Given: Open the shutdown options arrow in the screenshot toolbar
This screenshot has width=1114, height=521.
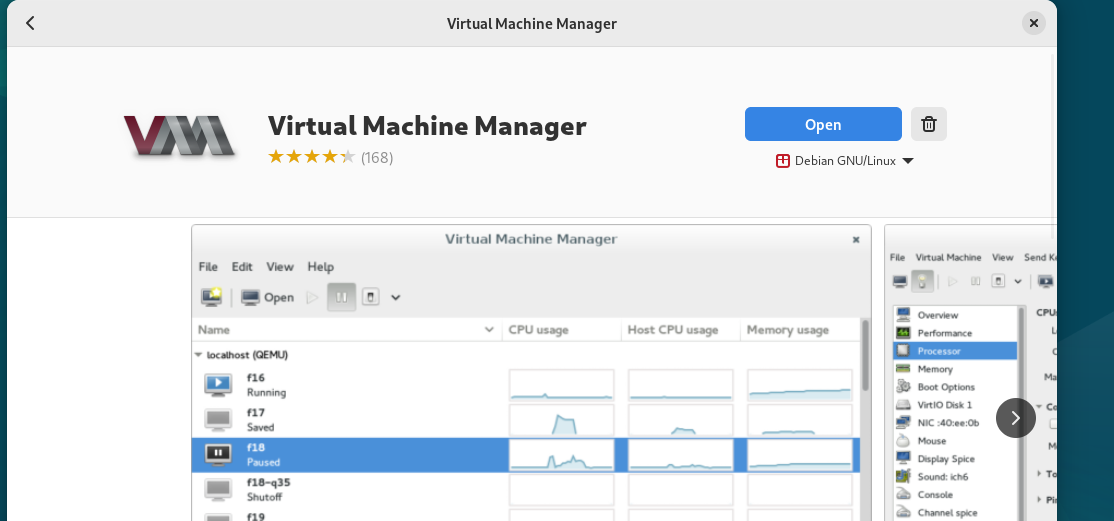Looking at the screenshot, I should pos(396,298).
